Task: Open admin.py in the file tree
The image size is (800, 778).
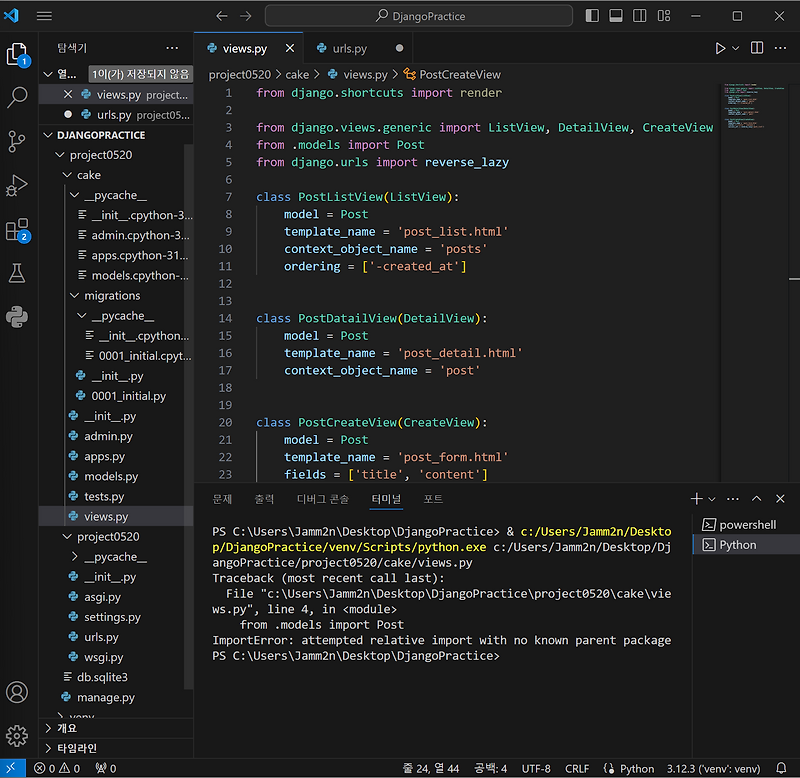Action: [x=108, y=436]
